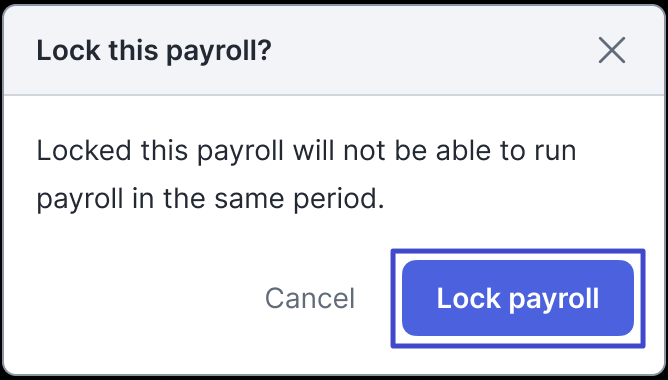Click the "Lock this payroll?" heading
The image size is (668, 380).
[x=154, y=51]
